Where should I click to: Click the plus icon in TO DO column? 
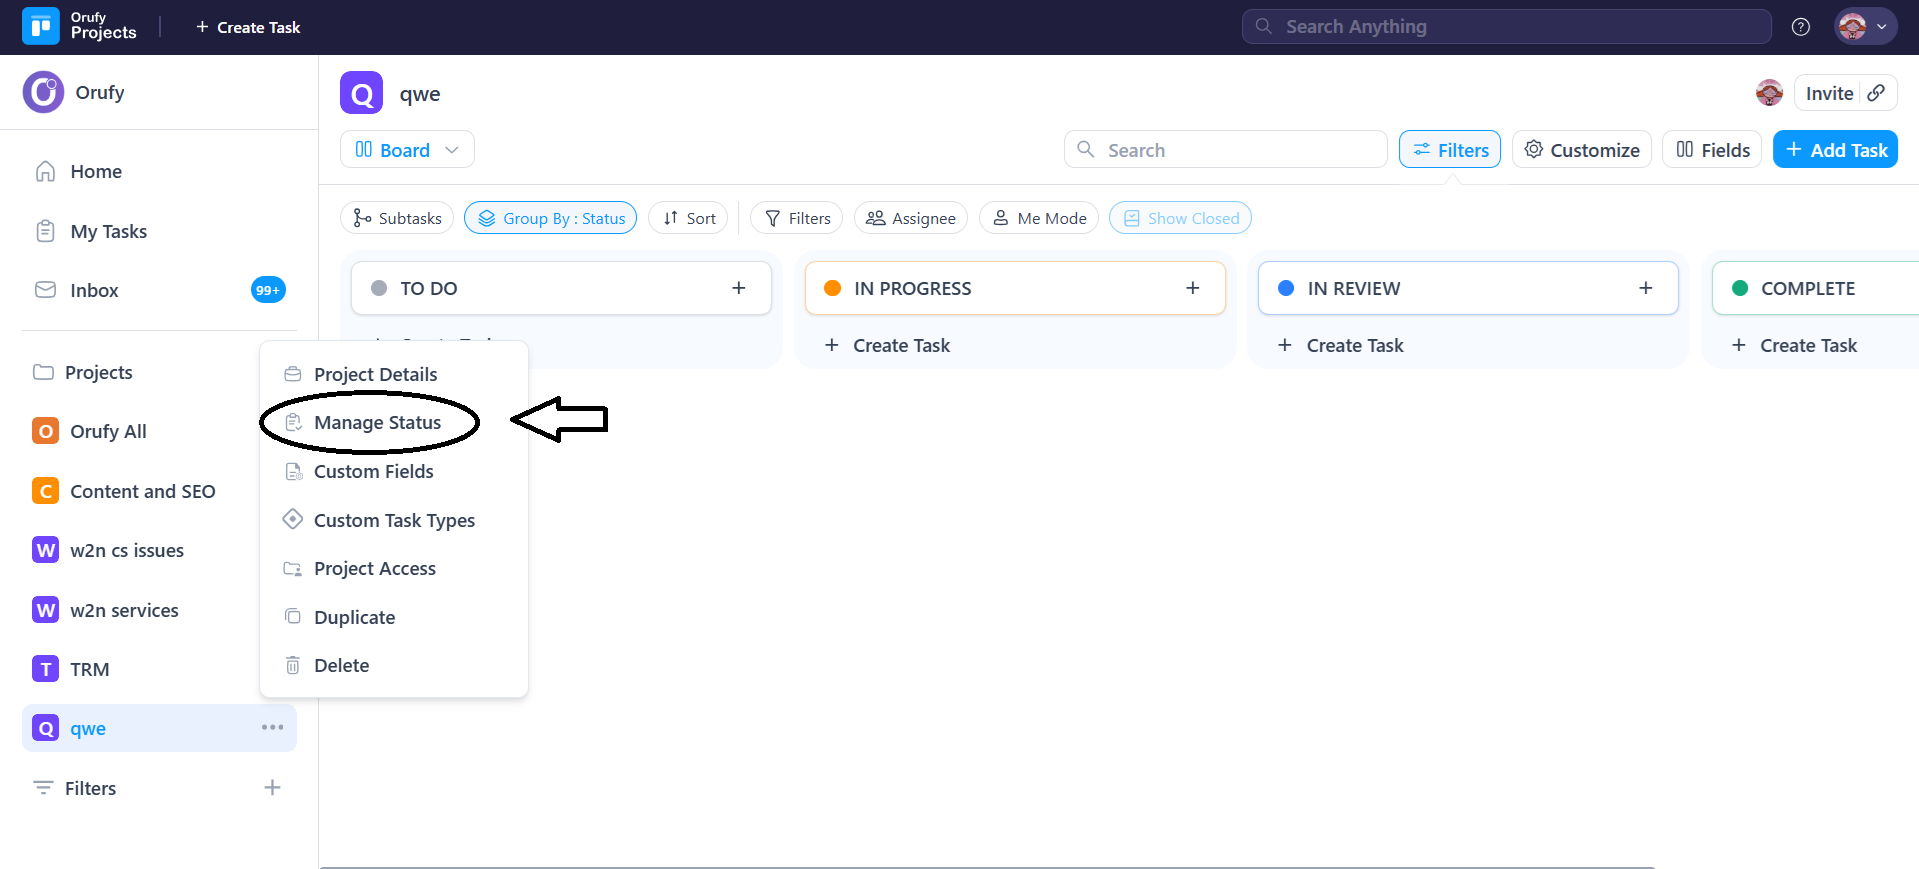(x=738, y=288)
